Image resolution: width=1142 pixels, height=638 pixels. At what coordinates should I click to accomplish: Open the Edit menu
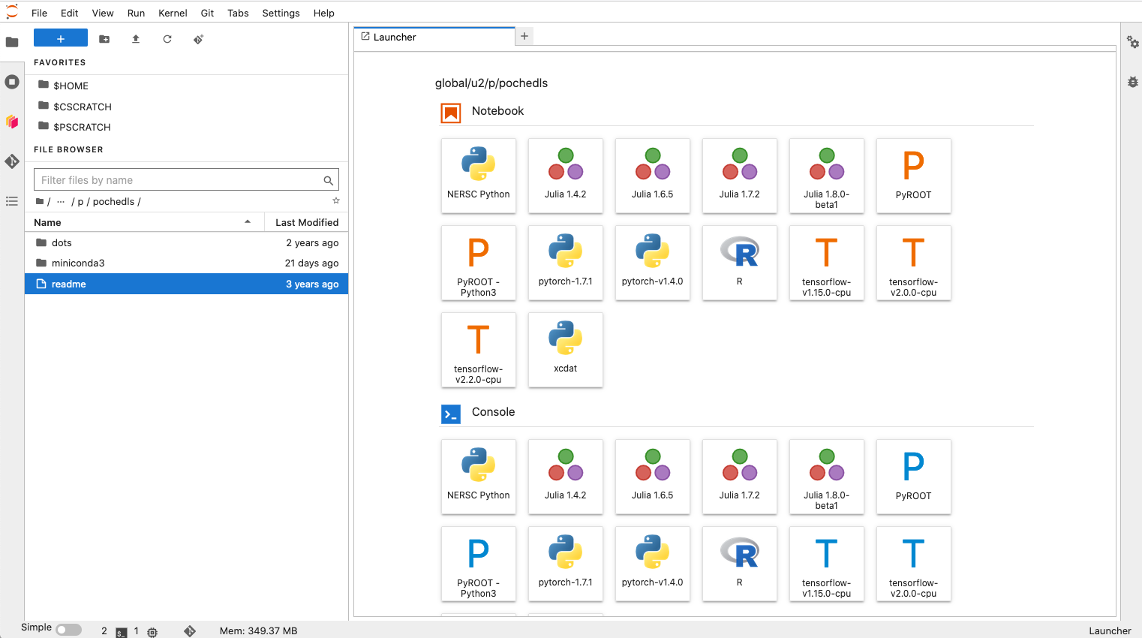[x=70, y=13]
